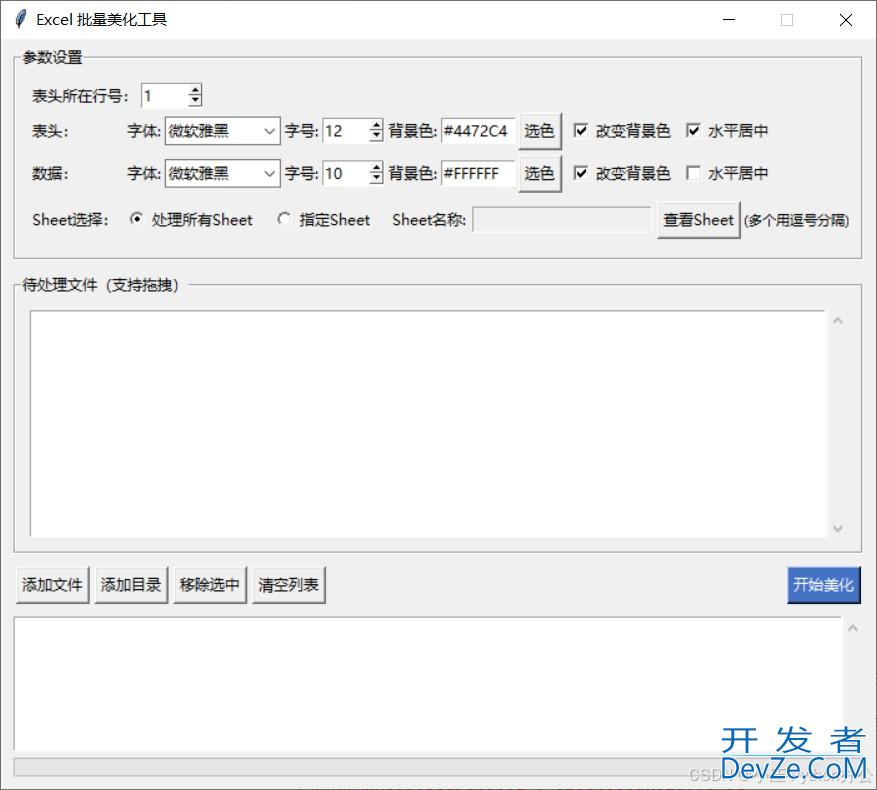Click the feather app icon in title bar
877x790 pixels.
click(x=20, y=19)
